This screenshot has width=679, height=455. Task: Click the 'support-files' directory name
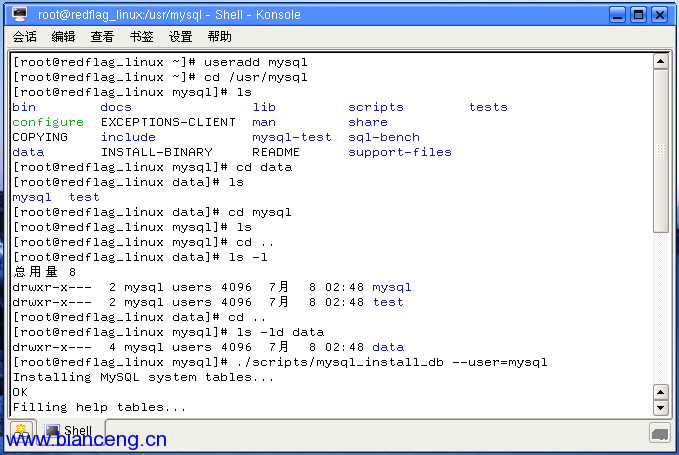[400, 152]
